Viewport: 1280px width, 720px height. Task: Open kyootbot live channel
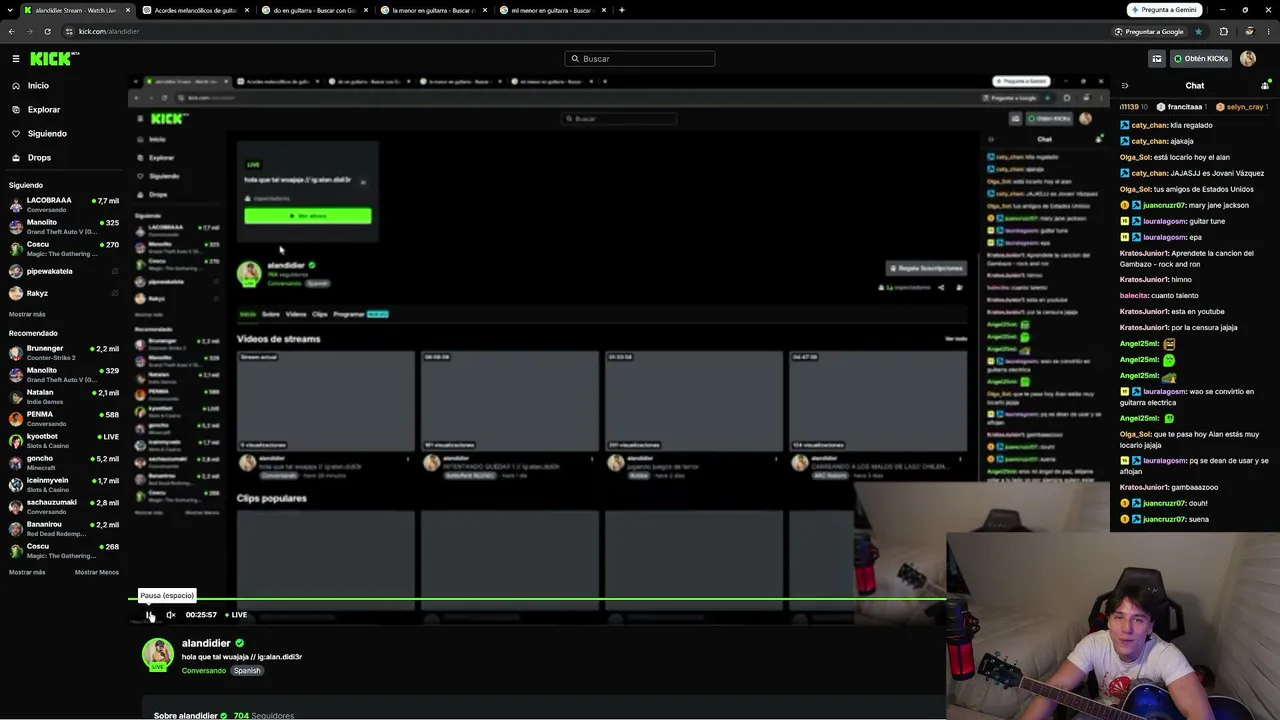[x=64, y=441]
